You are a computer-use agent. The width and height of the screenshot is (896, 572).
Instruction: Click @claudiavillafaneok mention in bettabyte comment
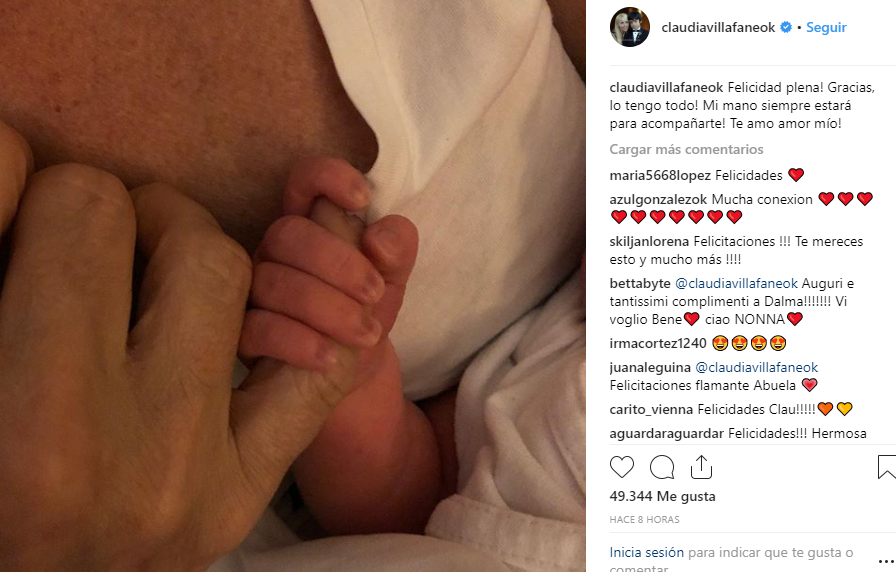click(x=737, y=283)
